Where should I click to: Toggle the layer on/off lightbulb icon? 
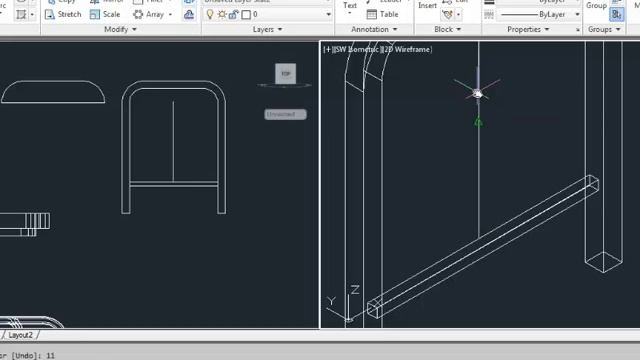(210, 15)
